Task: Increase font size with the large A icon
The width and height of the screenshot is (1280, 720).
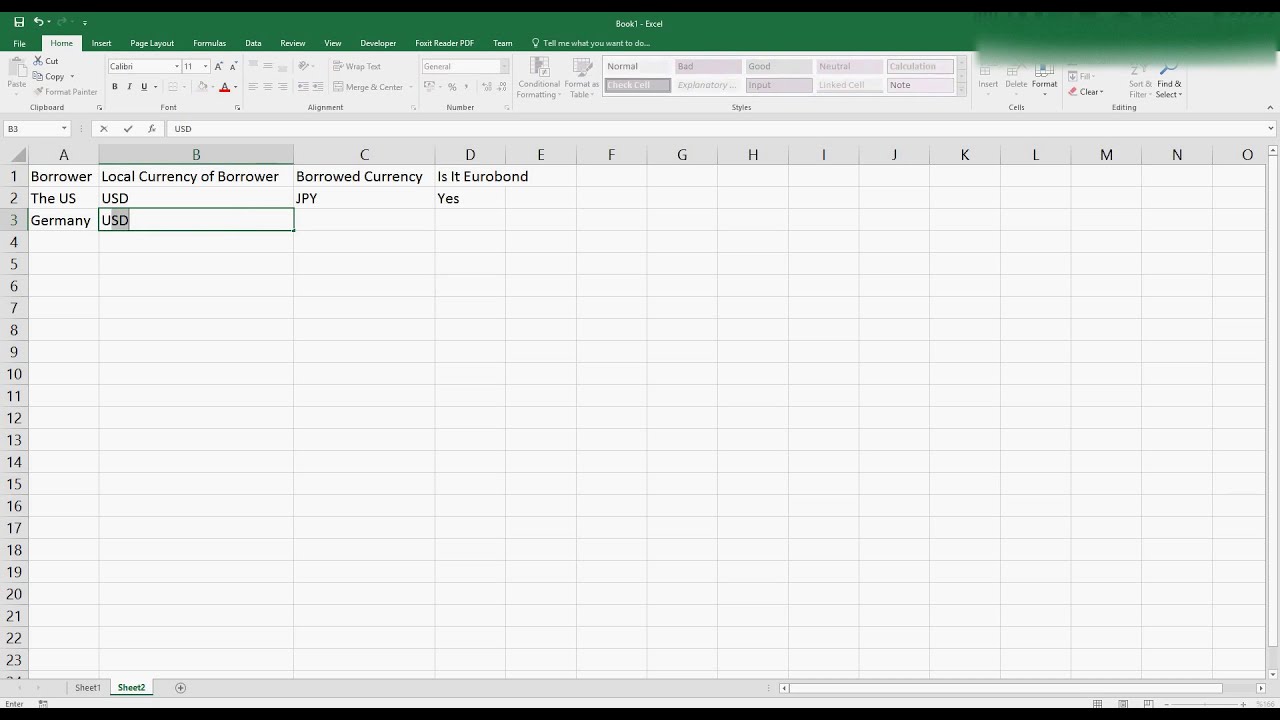Action: (x=218, y=66)
